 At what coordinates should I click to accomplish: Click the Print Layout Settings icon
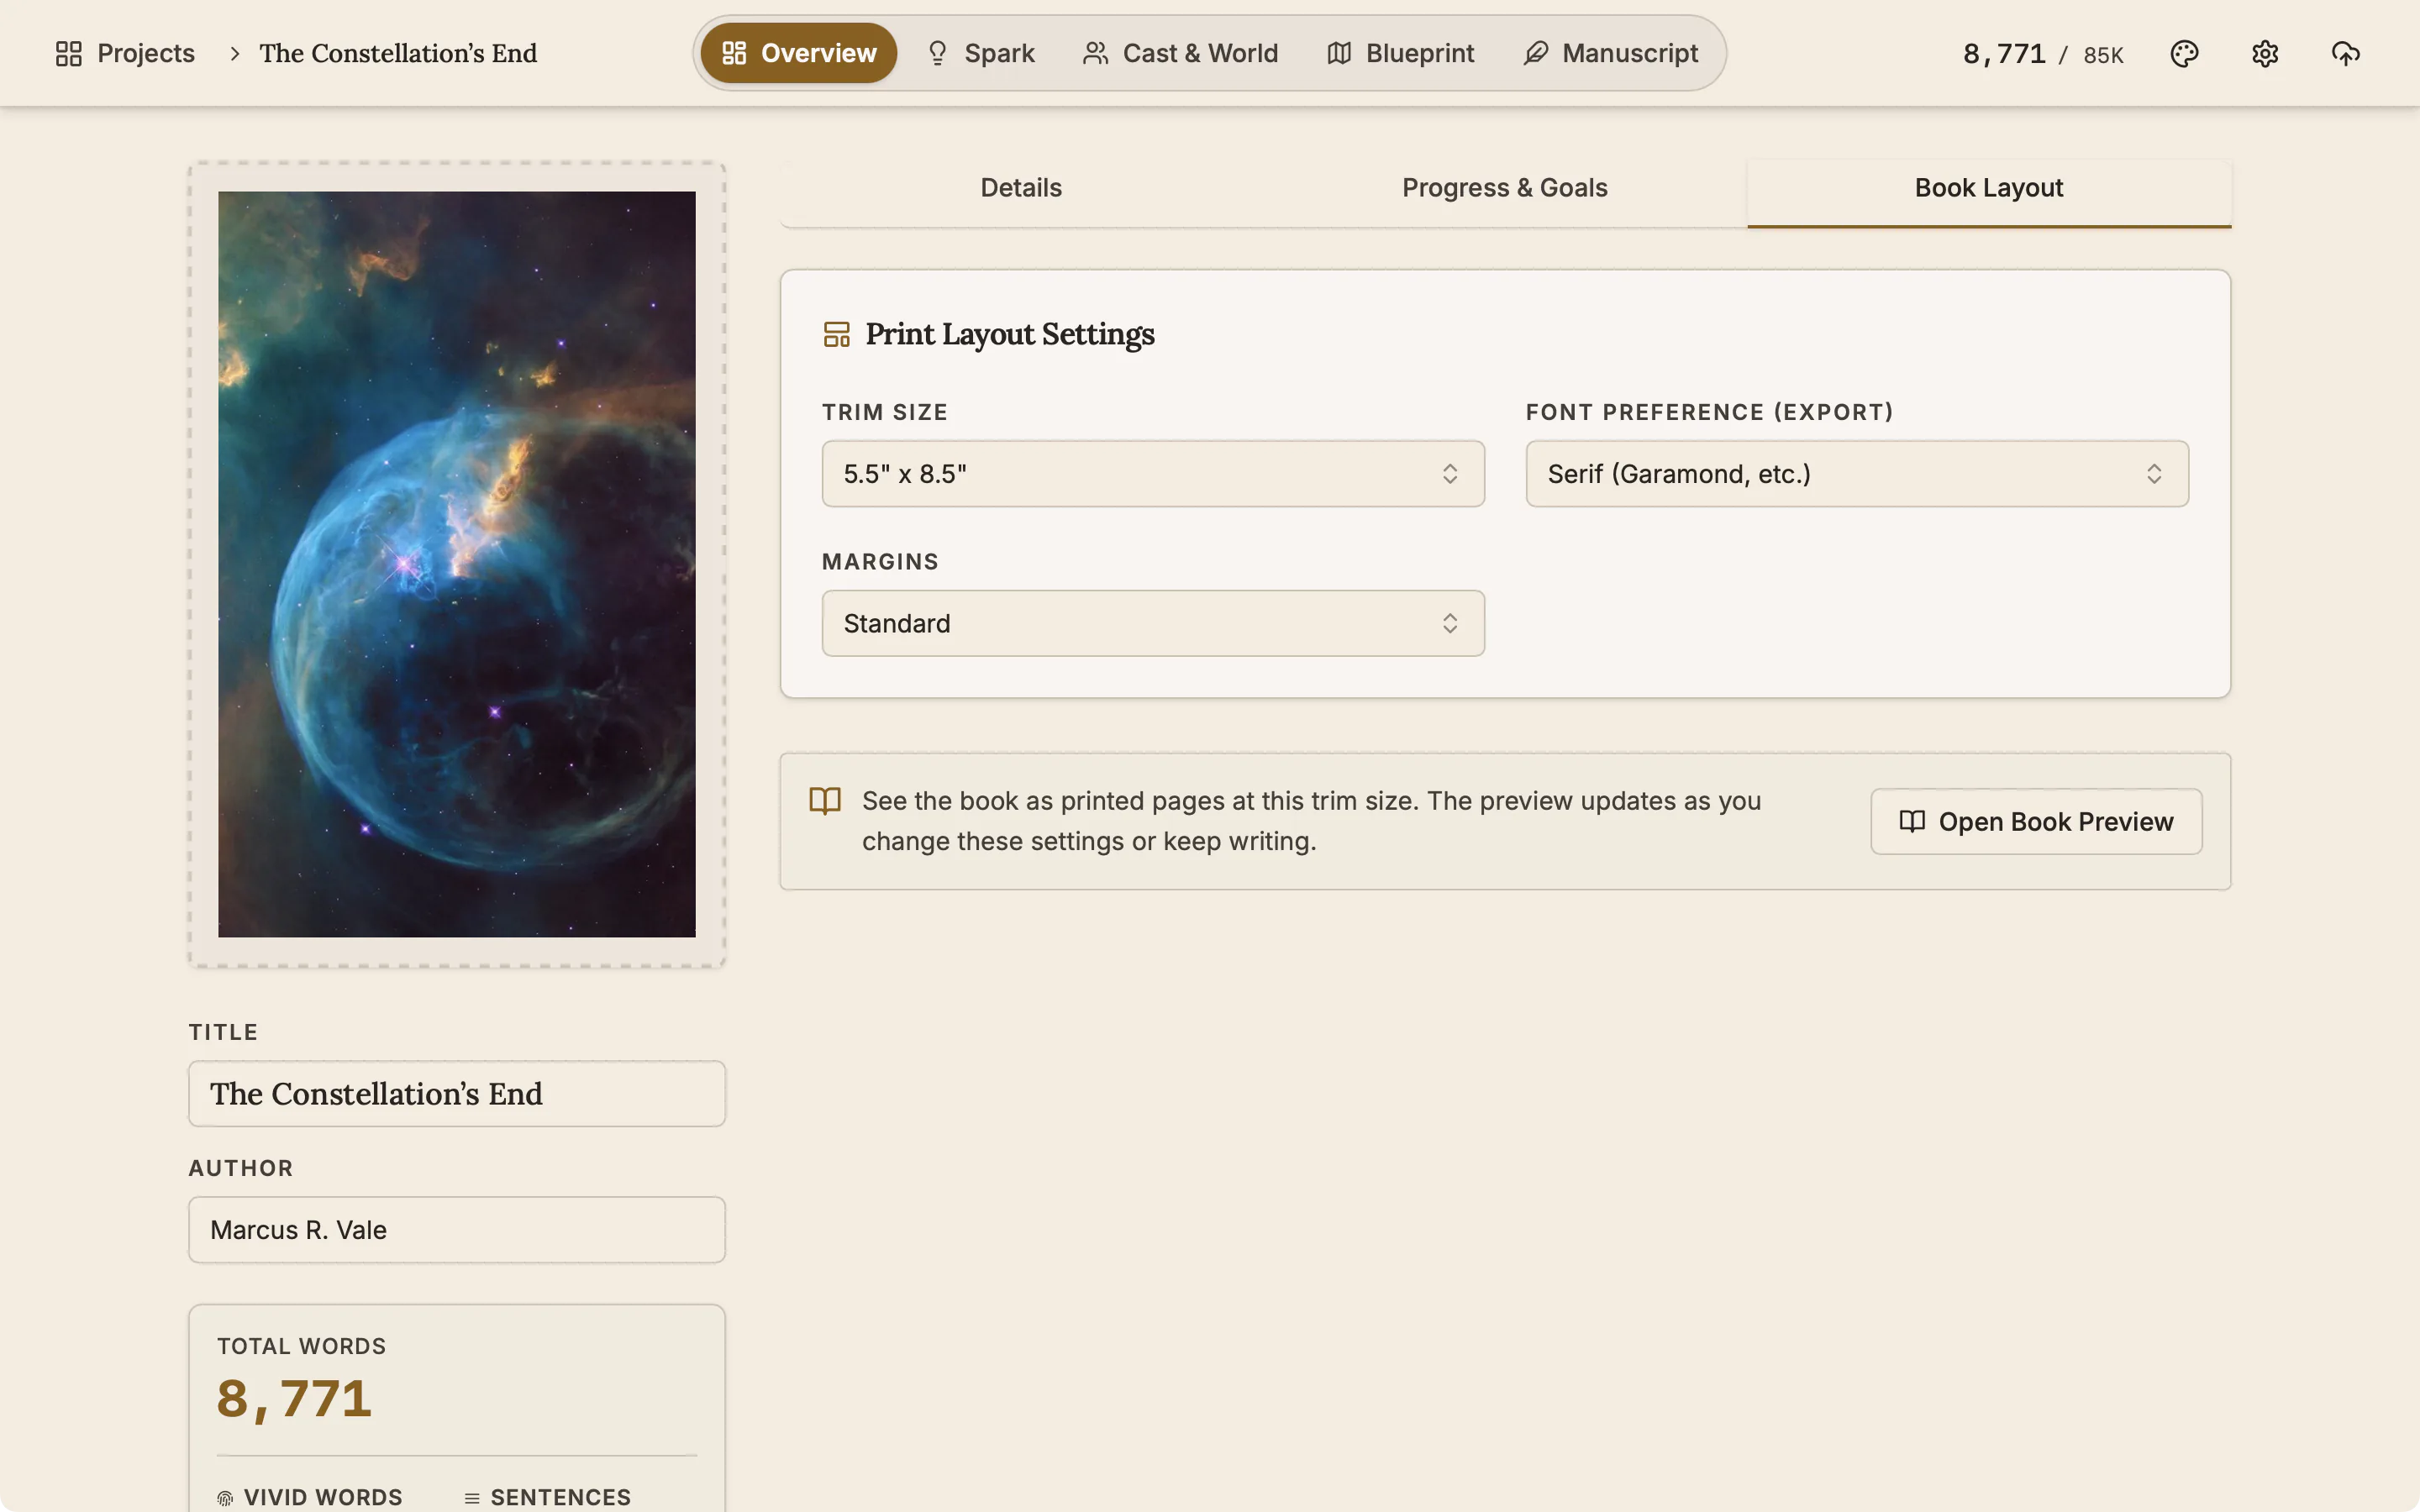point(836,334)
